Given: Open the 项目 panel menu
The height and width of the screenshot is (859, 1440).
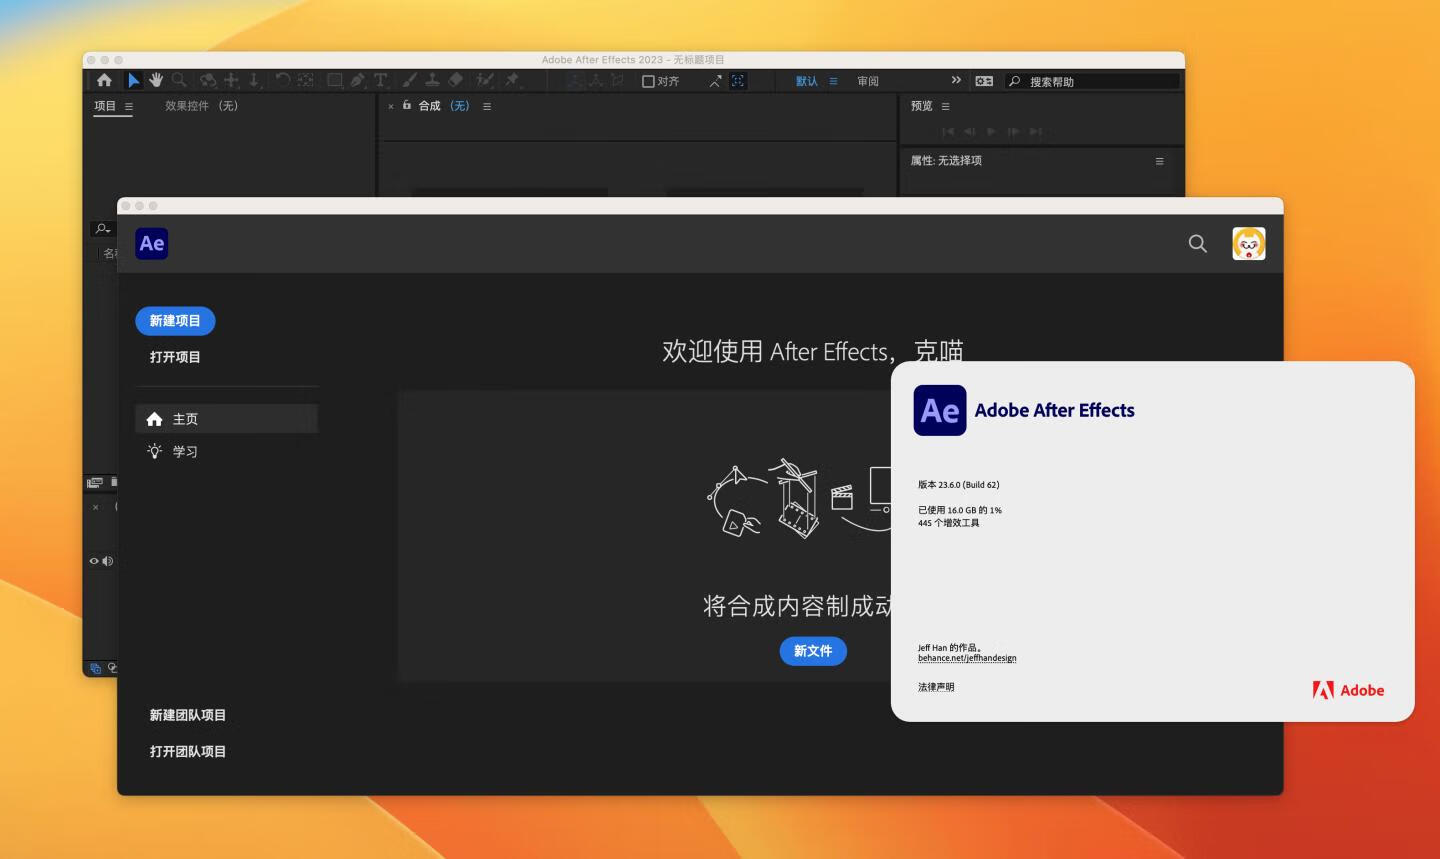Looking at the screenshot, I should pyautogui.click(x=129, y=106).
